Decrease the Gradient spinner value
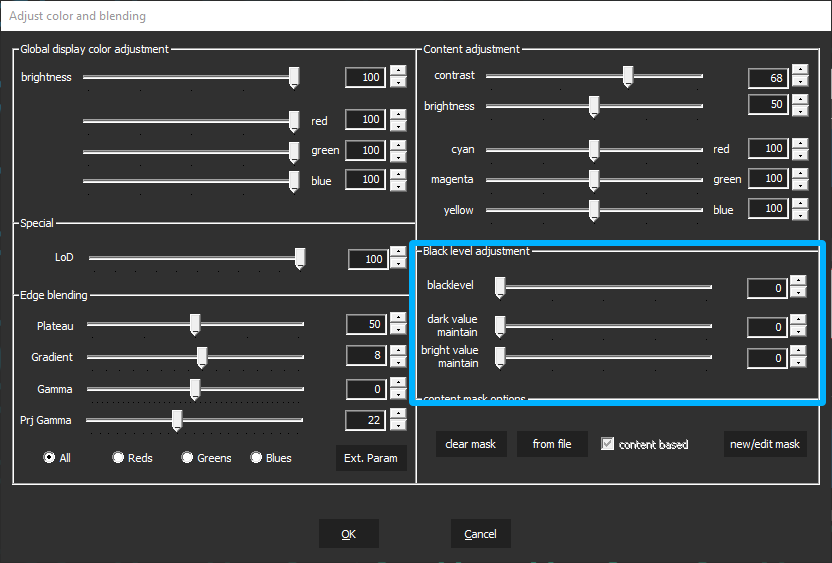Image resolution: width=832 pixels, height=563 pixels. point(398,362)
